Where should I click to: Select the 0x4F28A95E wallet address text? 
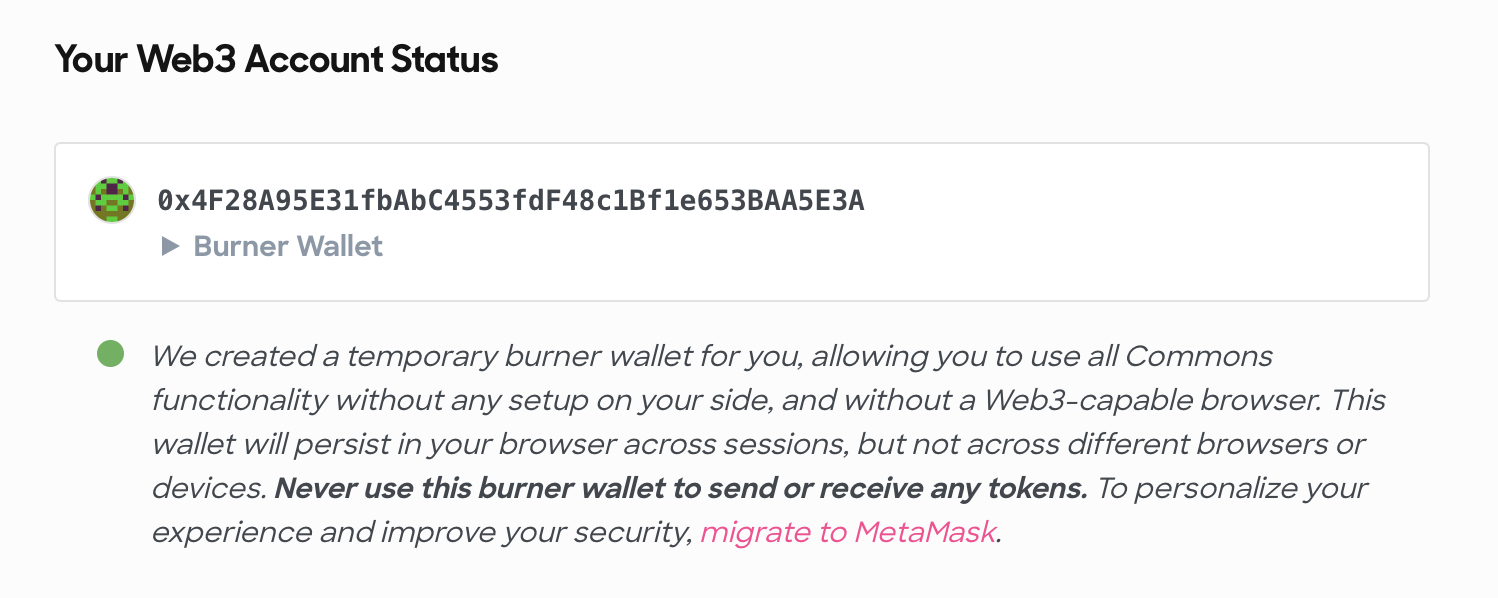511,201
